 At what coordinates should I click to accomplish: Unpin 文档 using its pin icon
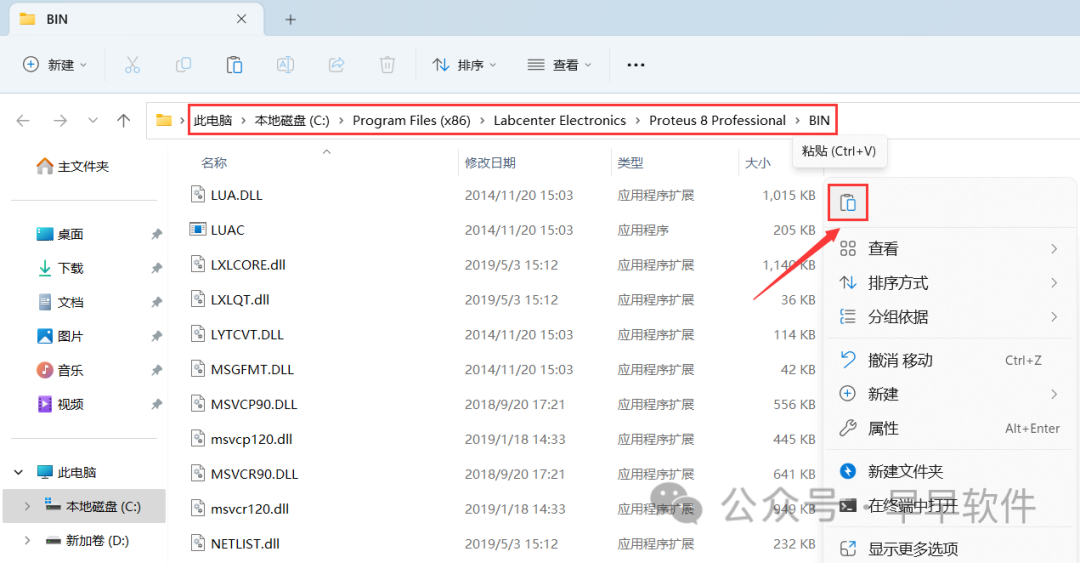[x=157, y=302]
